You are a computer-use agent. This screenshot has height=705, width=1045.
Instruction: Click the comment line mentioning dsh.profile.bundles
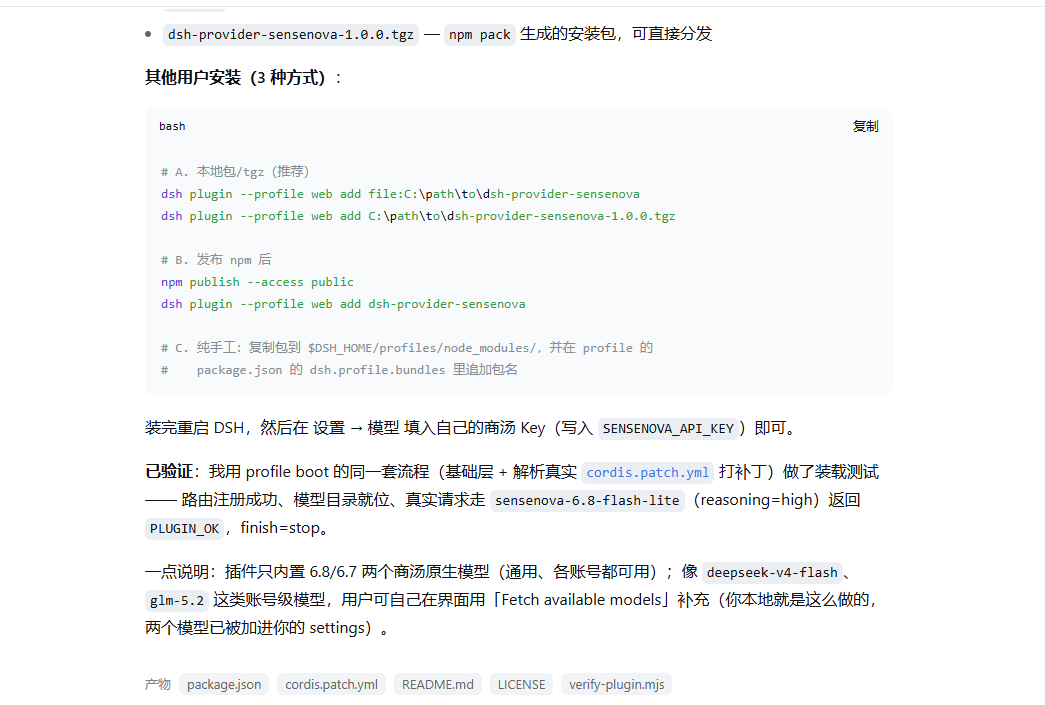point(339,370)
